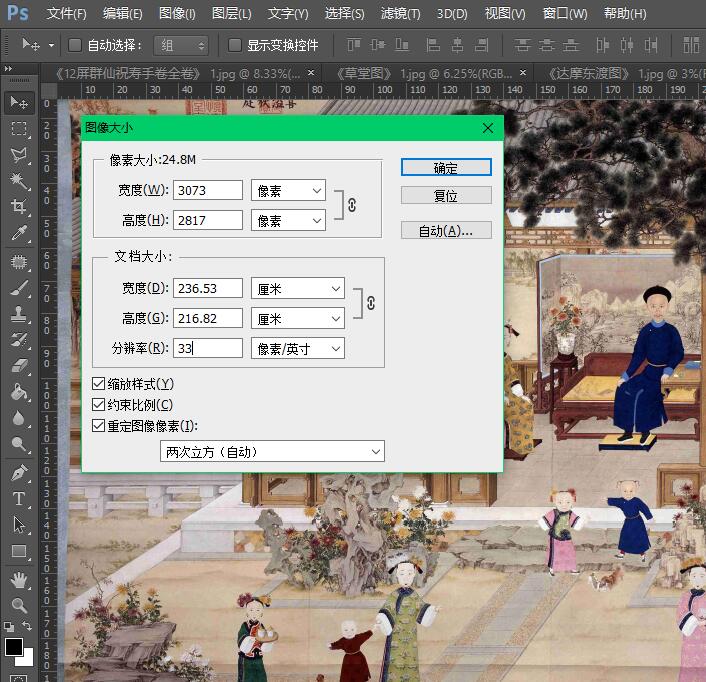The width and height of the screenshot is (706, 682).
Task: Toggle 自动选择 checkbox
Action: coord(75,45)
